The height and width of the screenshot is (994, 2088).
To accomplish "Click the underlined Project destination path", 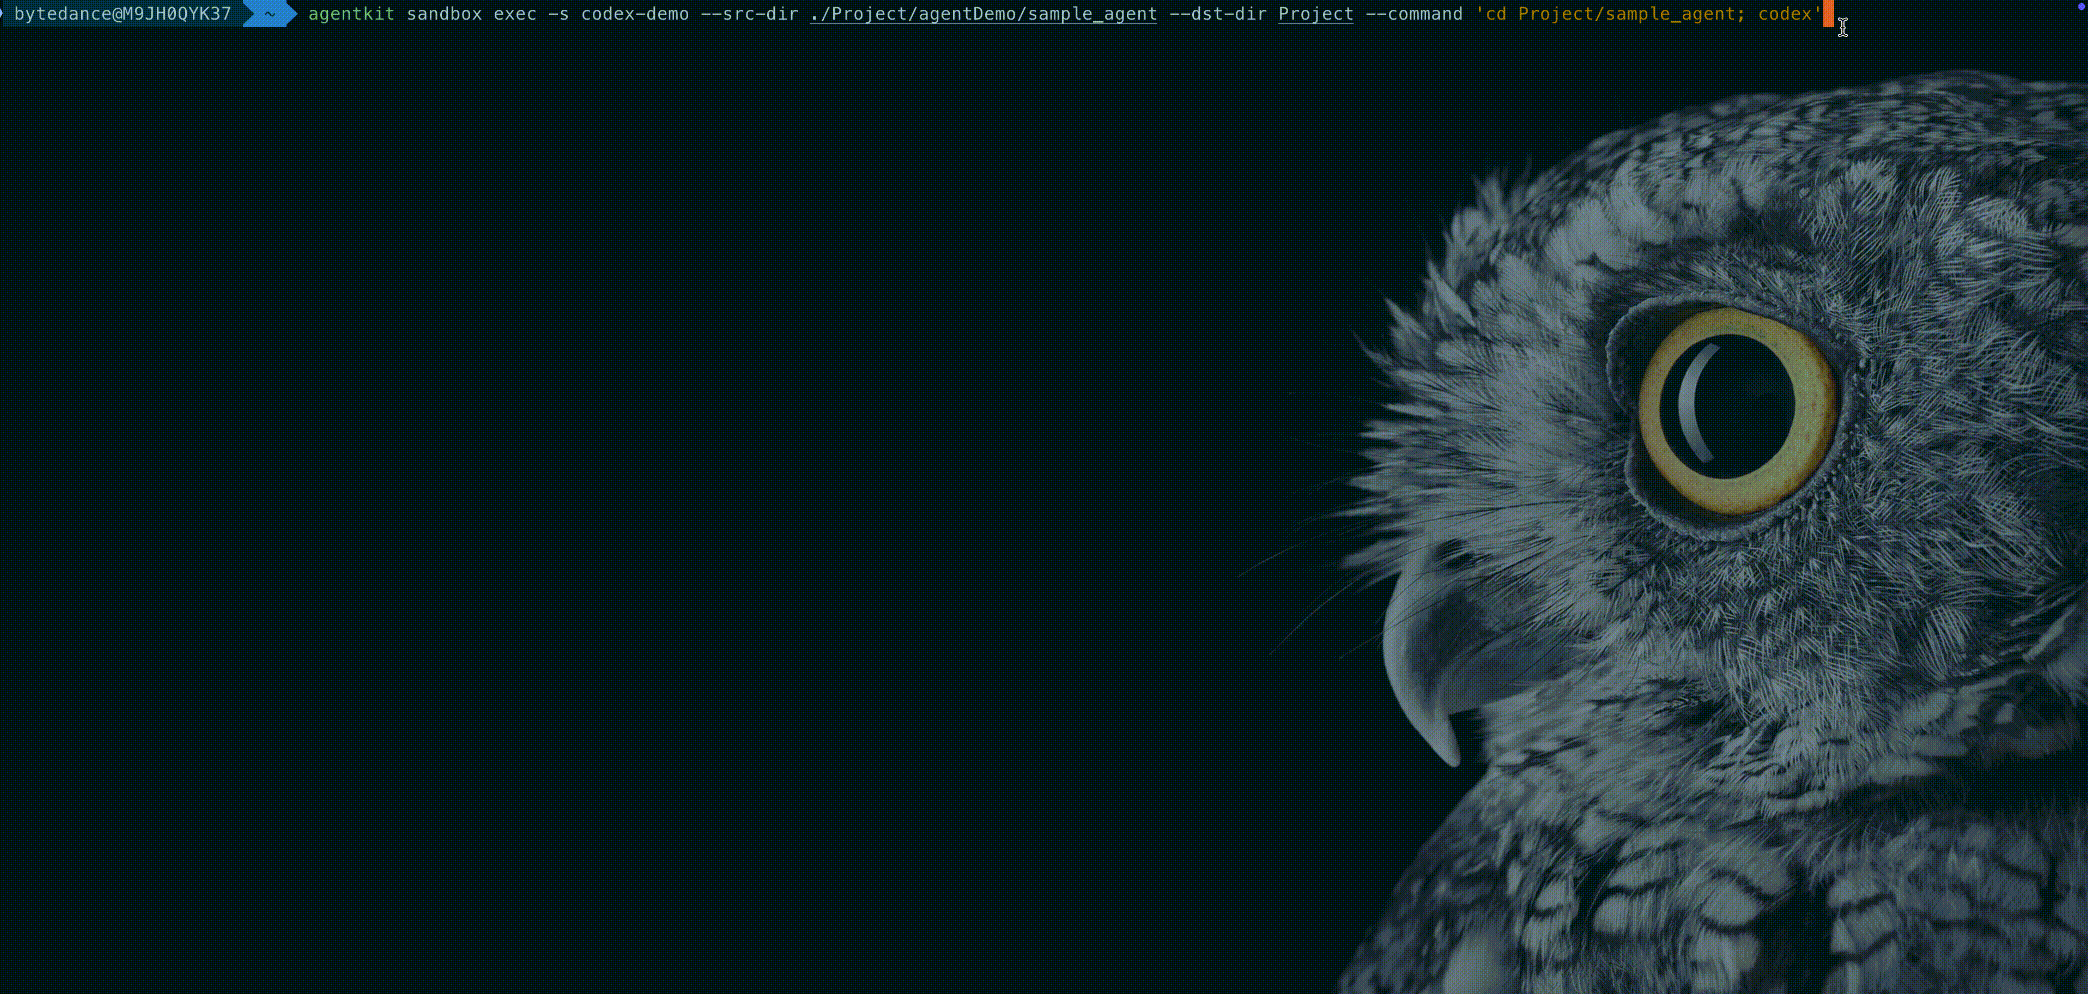I will [x=1316, y=14].
